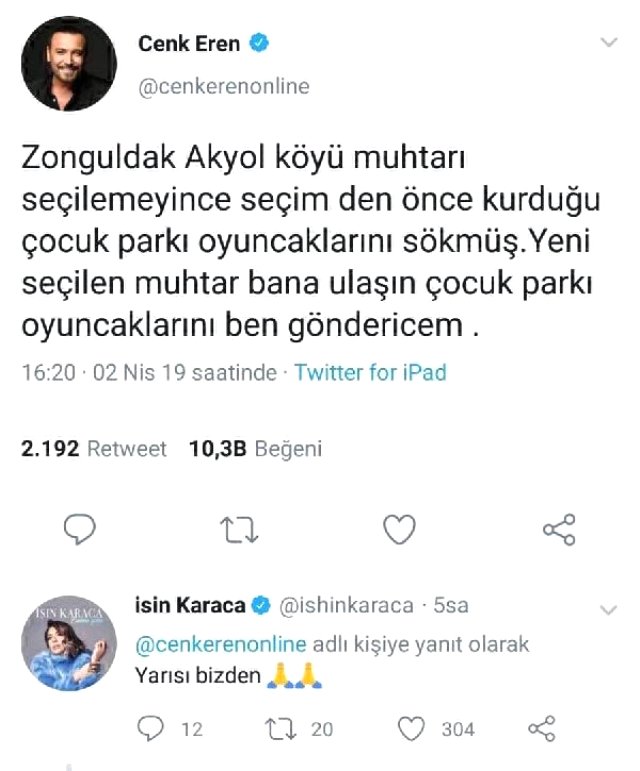Expand options chevron on isin Karaca's reply
Viewport: 640px width, 771px height.
(607, 608)
